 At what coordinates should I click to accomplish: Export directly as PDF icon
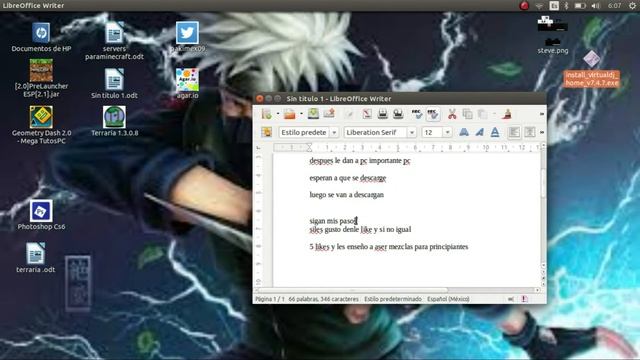(367, 114)
